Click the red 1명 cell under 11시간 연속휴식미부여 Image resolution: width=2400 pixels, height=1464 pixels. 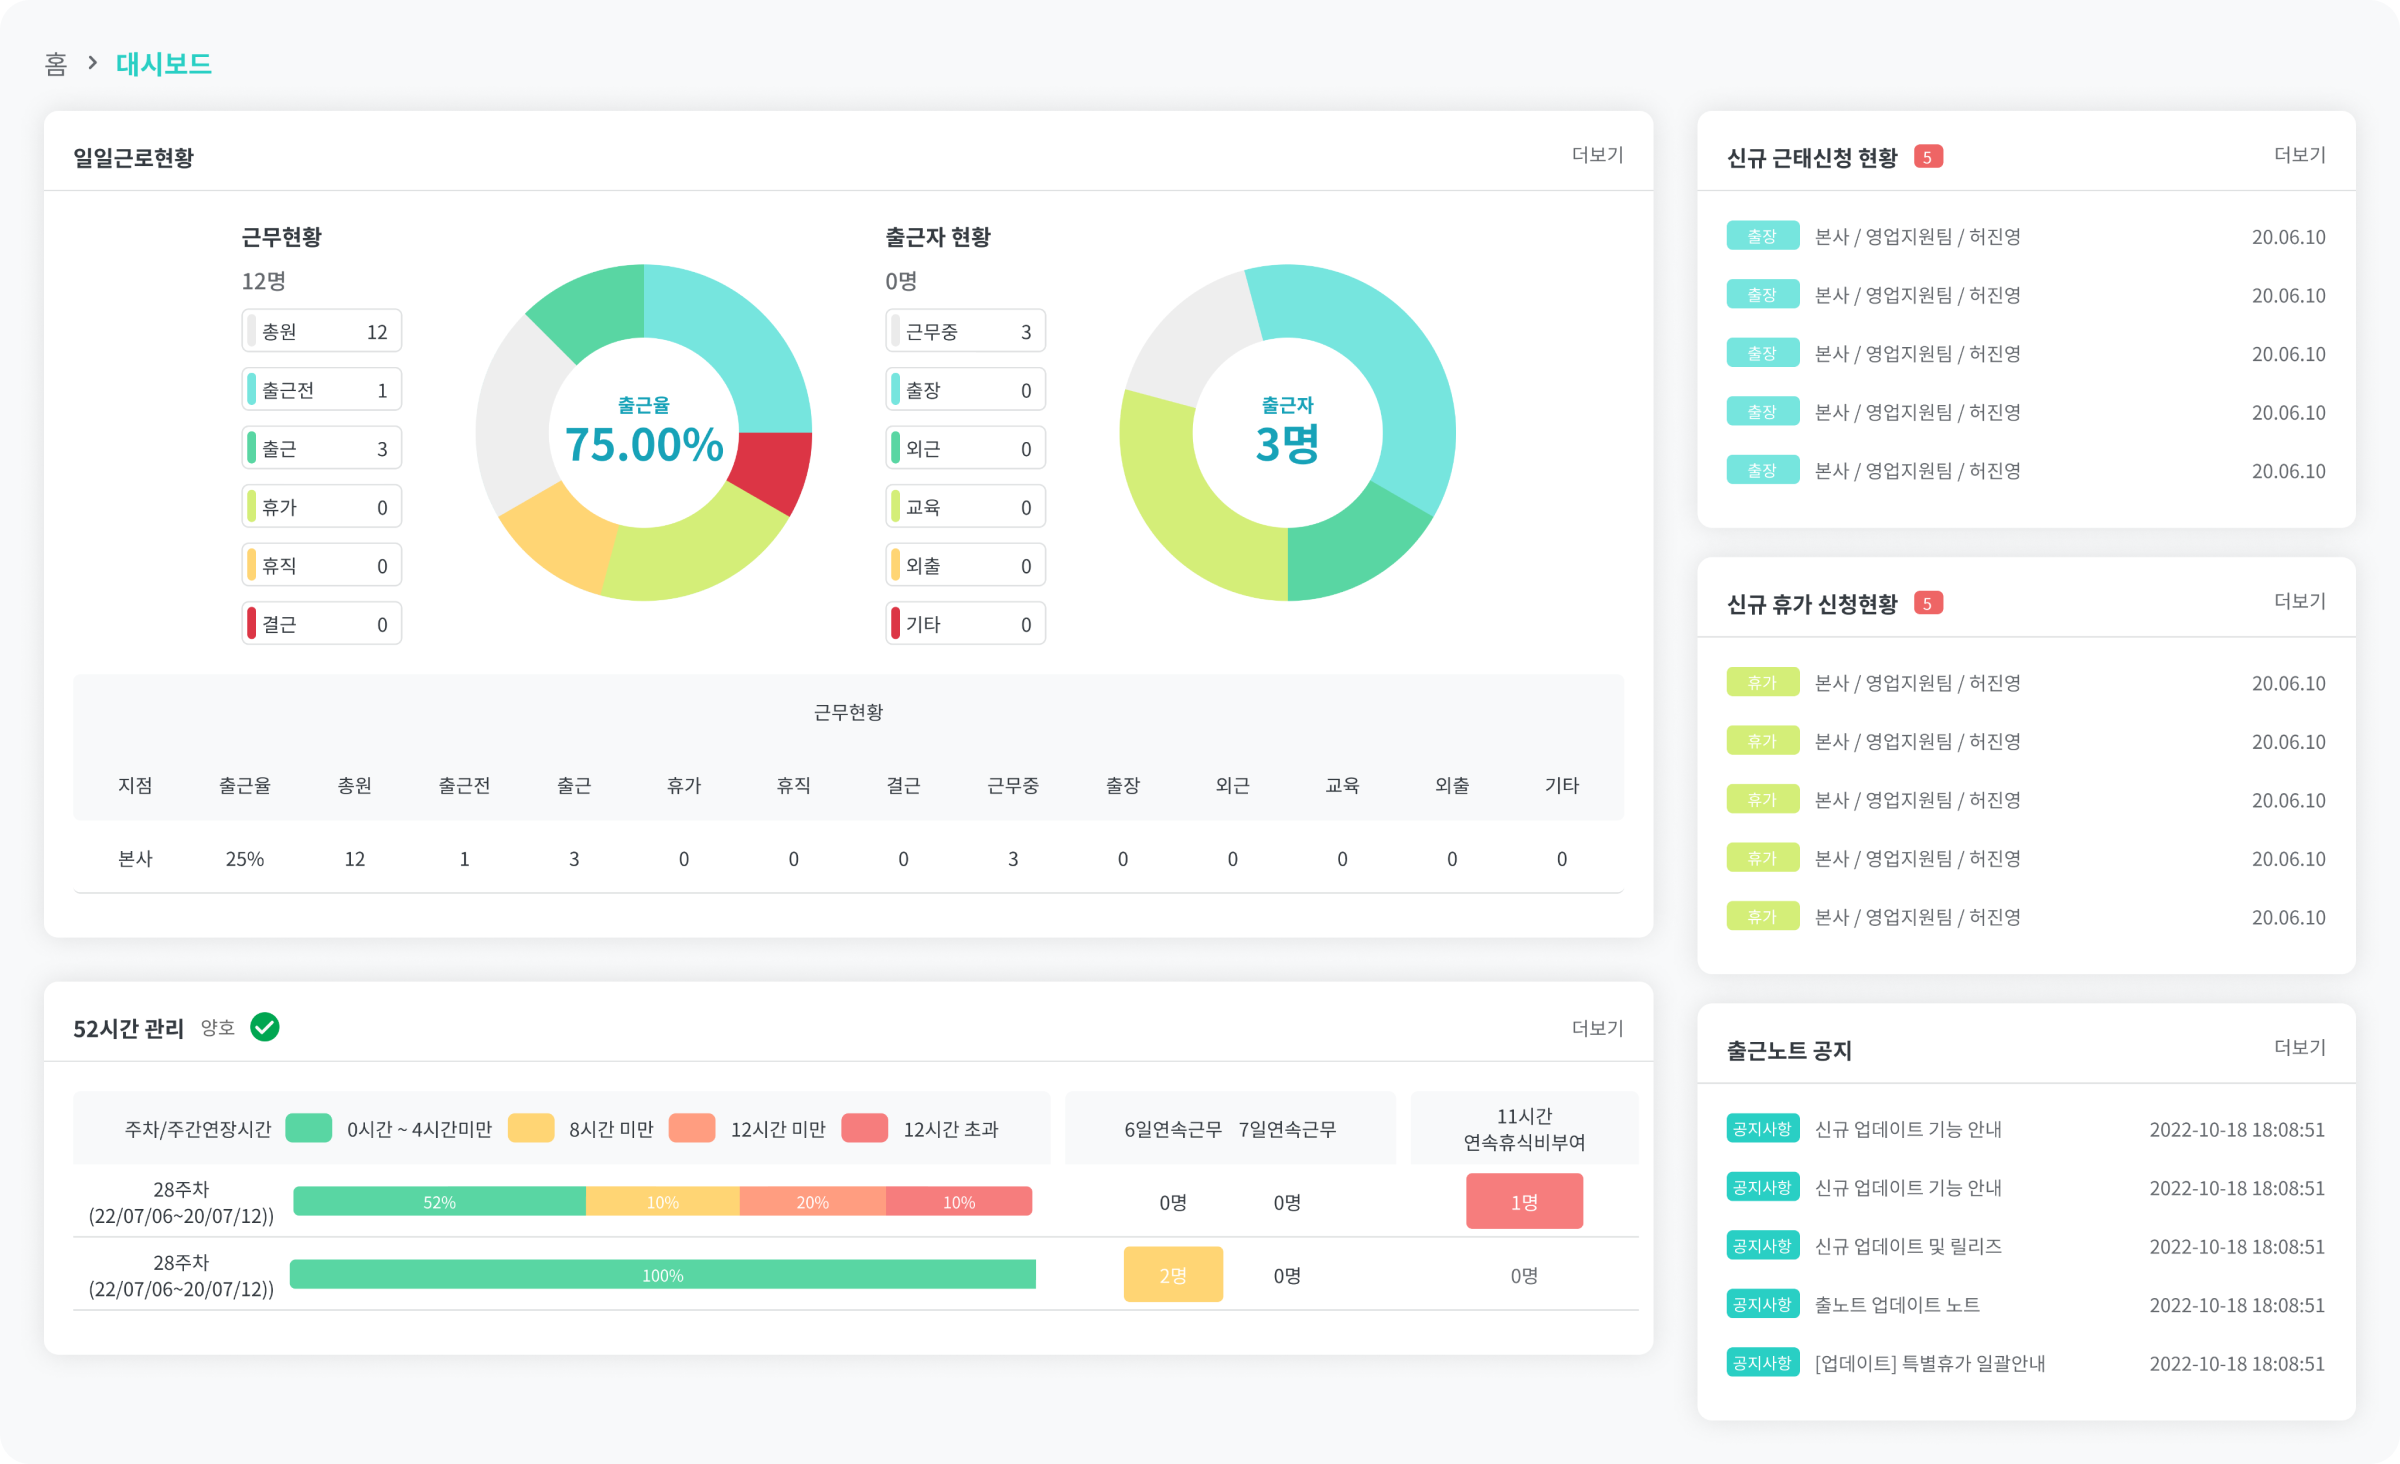(x=1523, y=1201)
